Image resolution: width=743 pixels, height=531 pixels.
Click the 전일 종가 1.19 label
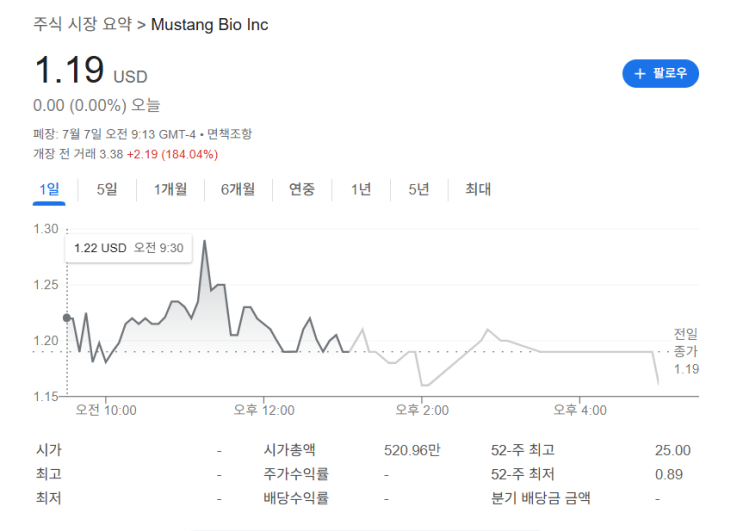[x=685, y=351]
